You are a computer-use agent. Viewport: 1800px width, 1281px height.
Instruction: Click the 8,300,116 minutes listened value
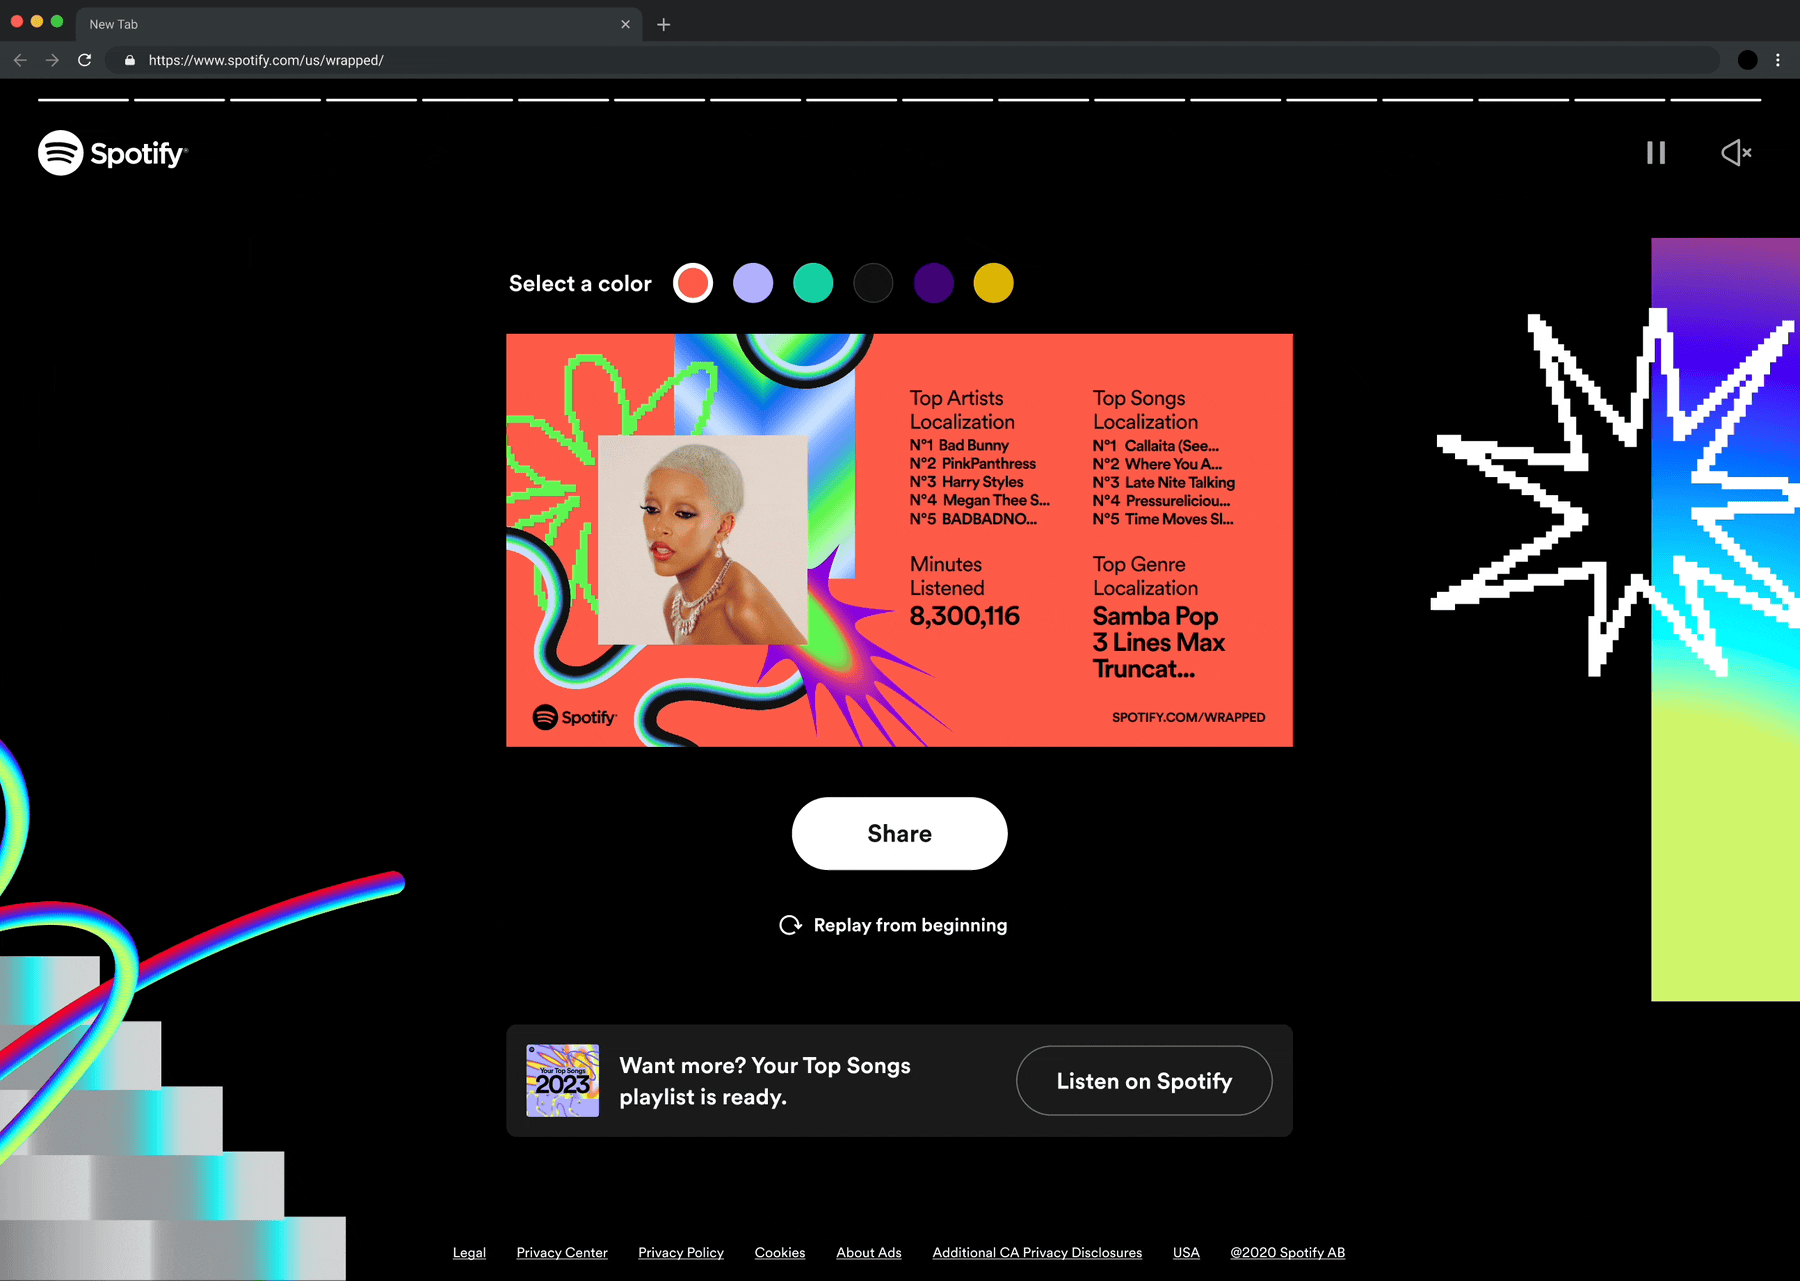964,616
